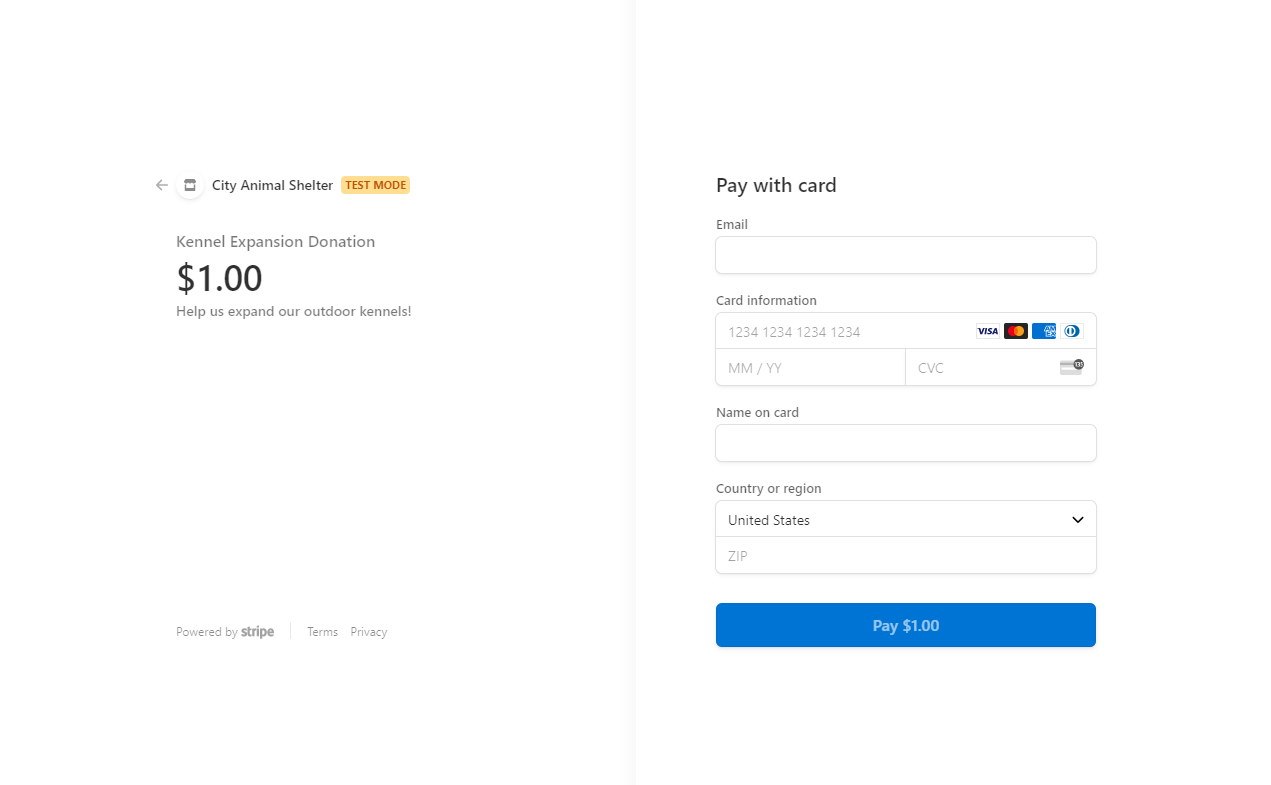Click the American Express logo

[x=1044, y=331]
